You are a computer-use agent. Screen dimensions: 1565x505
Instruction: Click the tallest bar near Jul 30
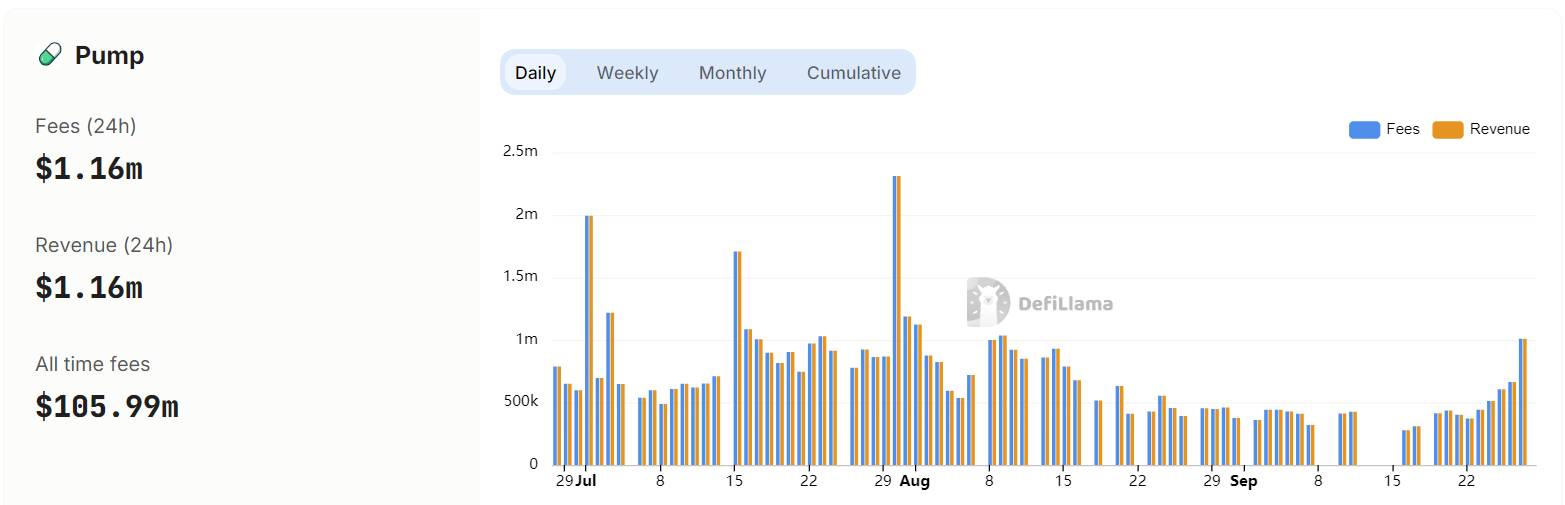click(897, 320)
